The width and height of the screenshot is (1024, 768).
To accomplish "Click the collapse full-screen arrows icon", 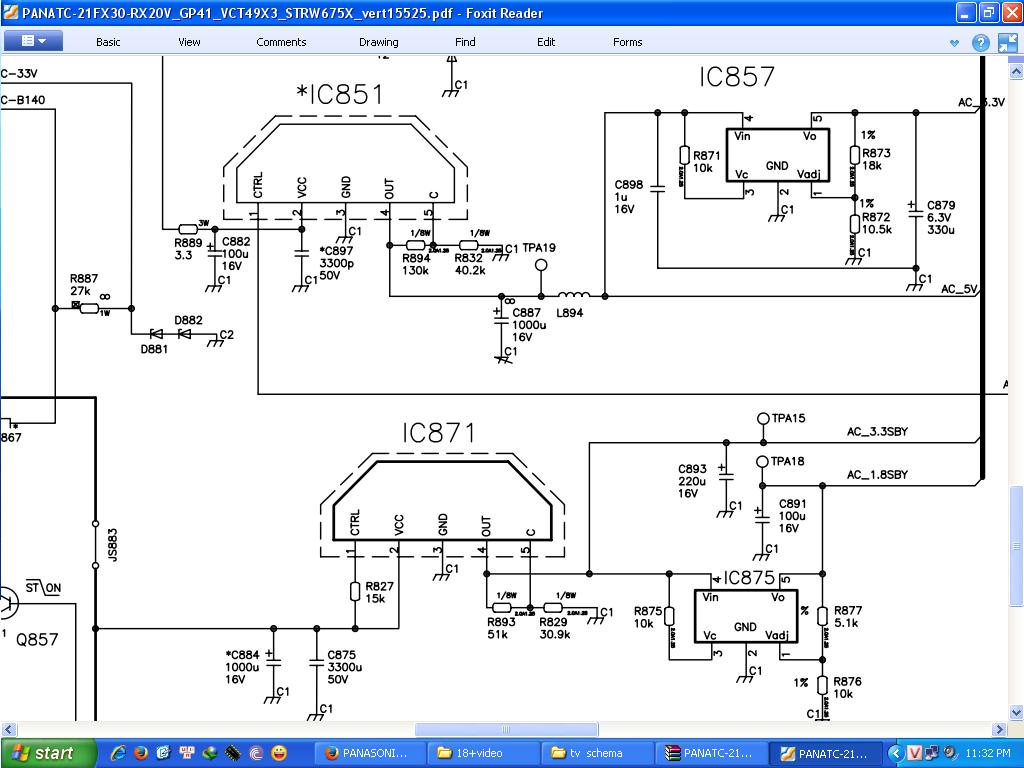I will tap(1008, 42).
